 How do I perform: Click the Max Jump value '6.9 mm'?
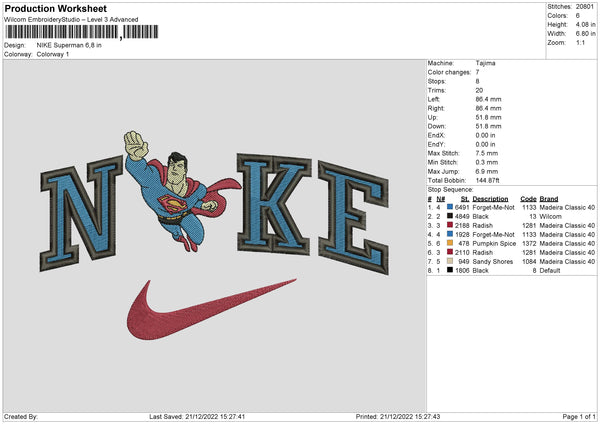[487, 171]
